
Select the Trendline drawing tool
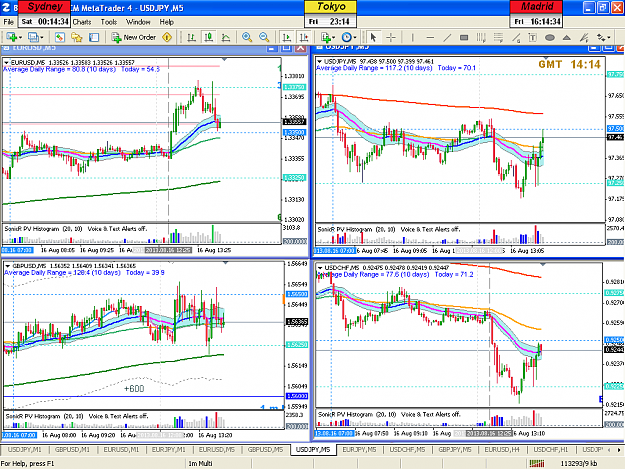pyautogui.click(x=447, y=37)
